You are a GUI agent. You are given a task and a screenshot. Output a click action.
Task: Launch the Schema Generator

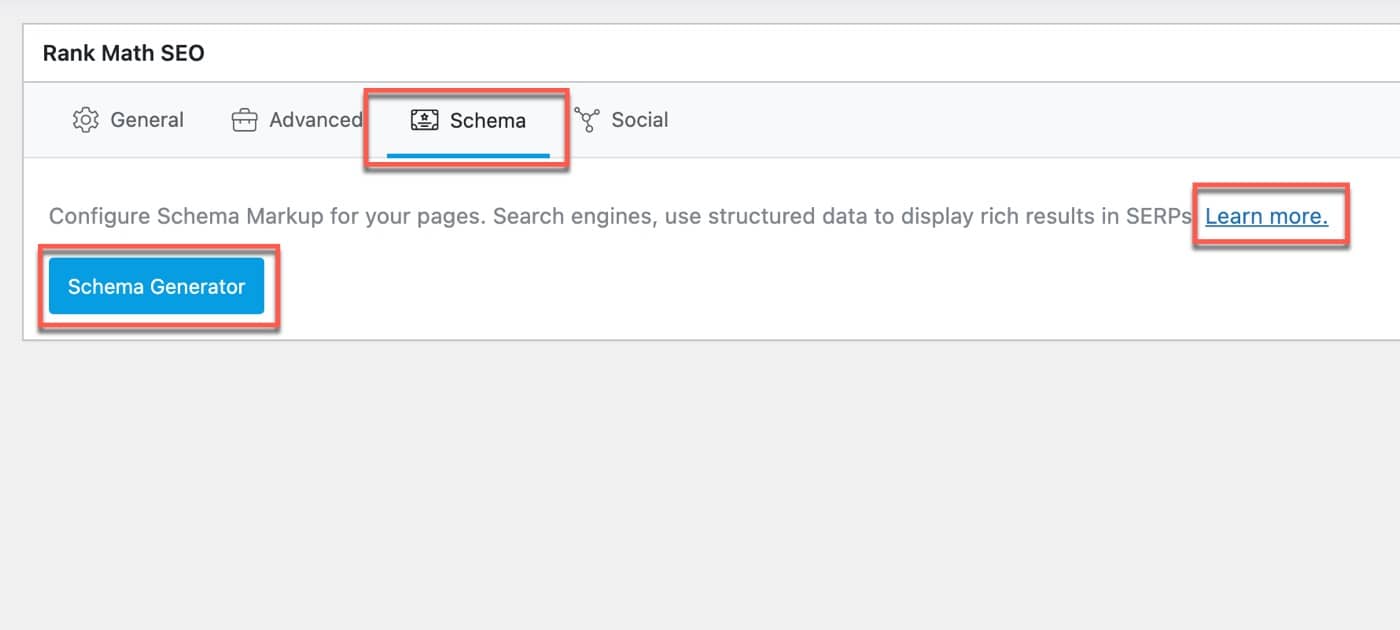[x=156, y=286]
